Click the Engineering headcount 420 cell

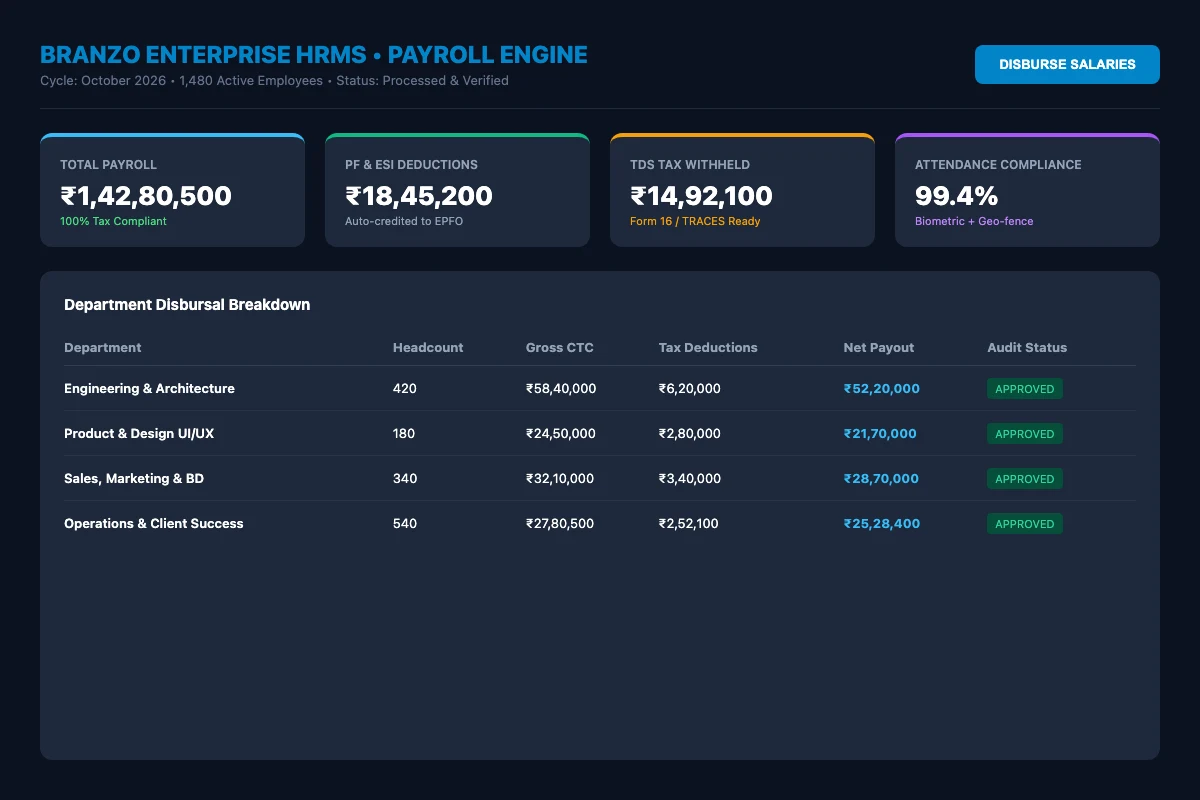click(x=405, y=388)
